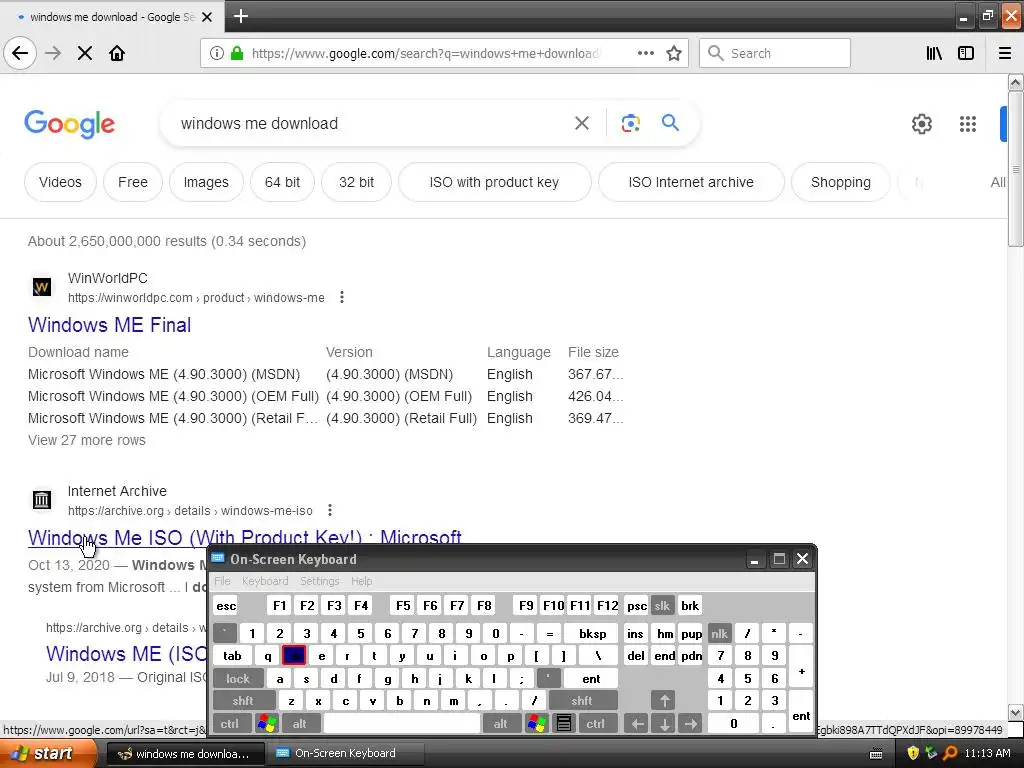Expand 'View 27 more rows' link
This screenshot has width=1024, height=768.
pos(87,440)
